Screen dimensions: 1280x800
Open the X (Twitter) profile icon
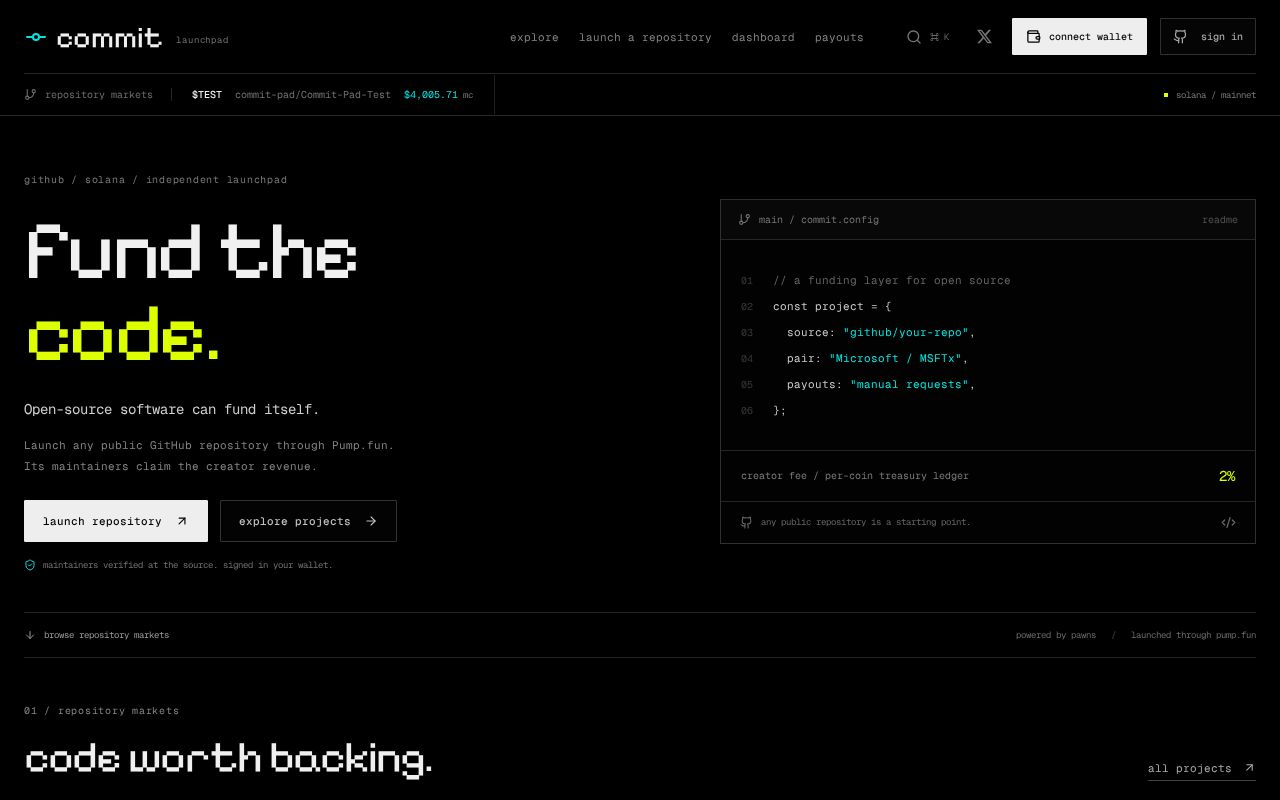click(984, 37)
